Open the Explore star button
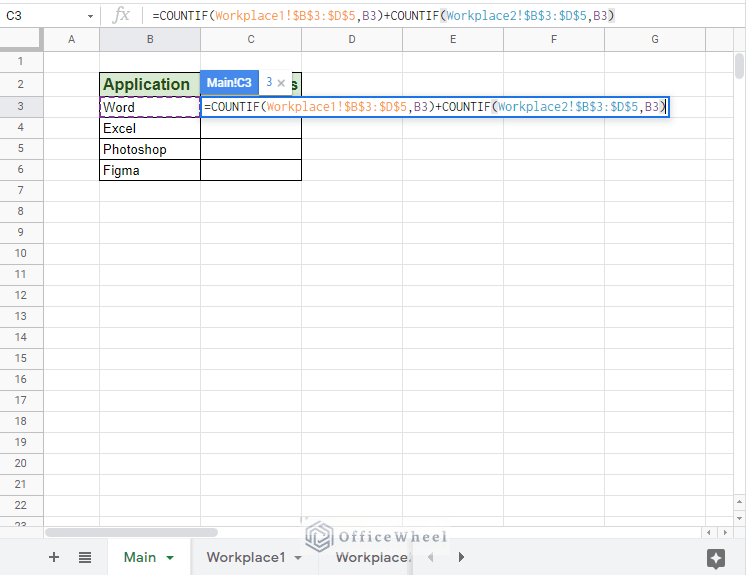 pos(716,558)
